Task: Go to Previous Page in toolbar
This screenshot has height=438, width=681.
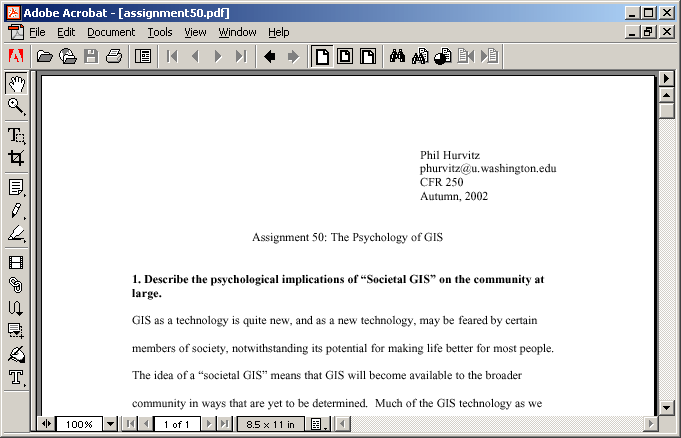Action: click(x=195, y=56)
